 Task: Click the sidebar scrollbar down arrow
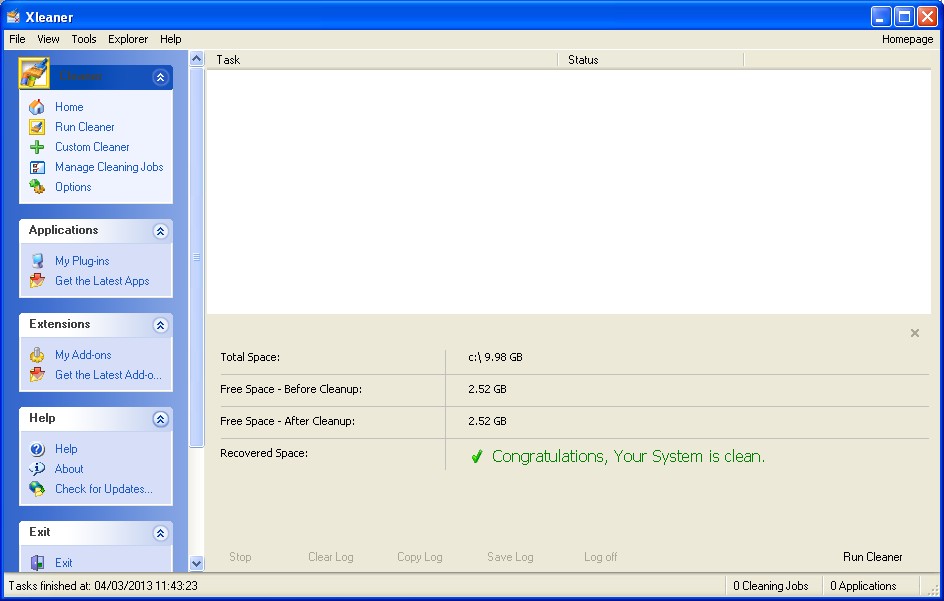pyautogui.click(x=196, y=564)
